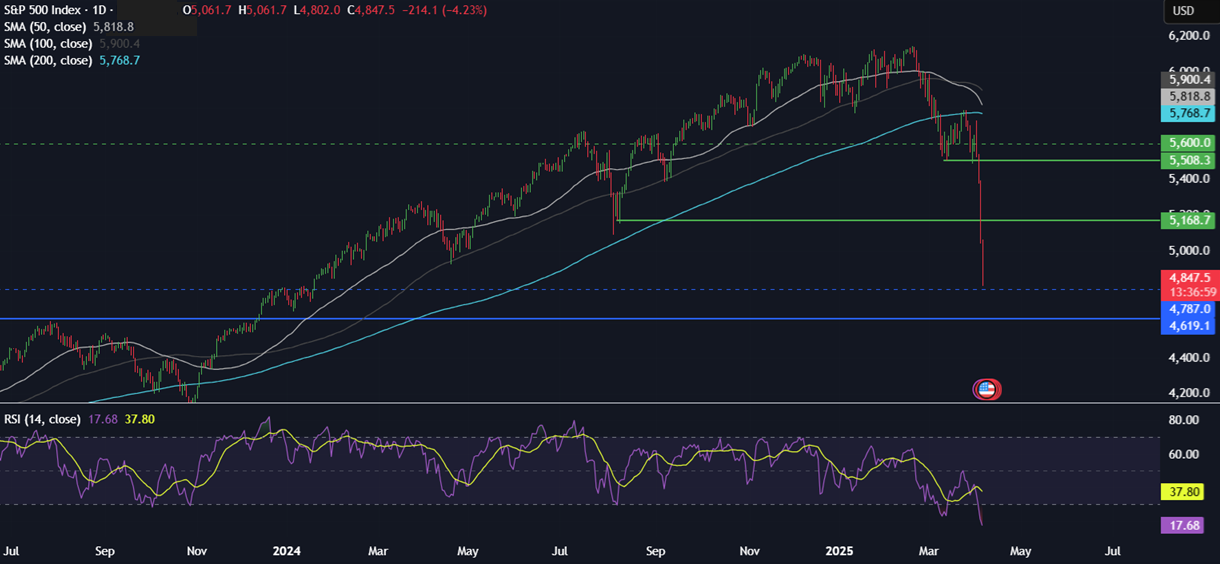Click the 2024 label on time axis
Screen dimensions: 1220x564
coord(288,551)
